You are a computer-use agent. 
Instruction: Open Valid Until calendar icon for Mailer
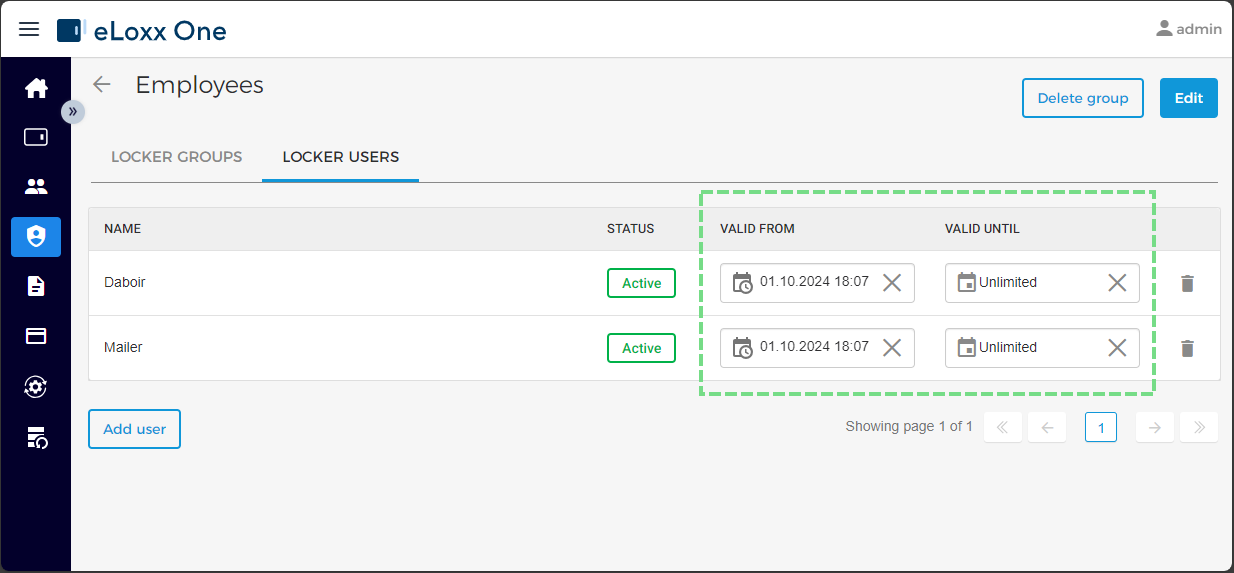(966, 348)
